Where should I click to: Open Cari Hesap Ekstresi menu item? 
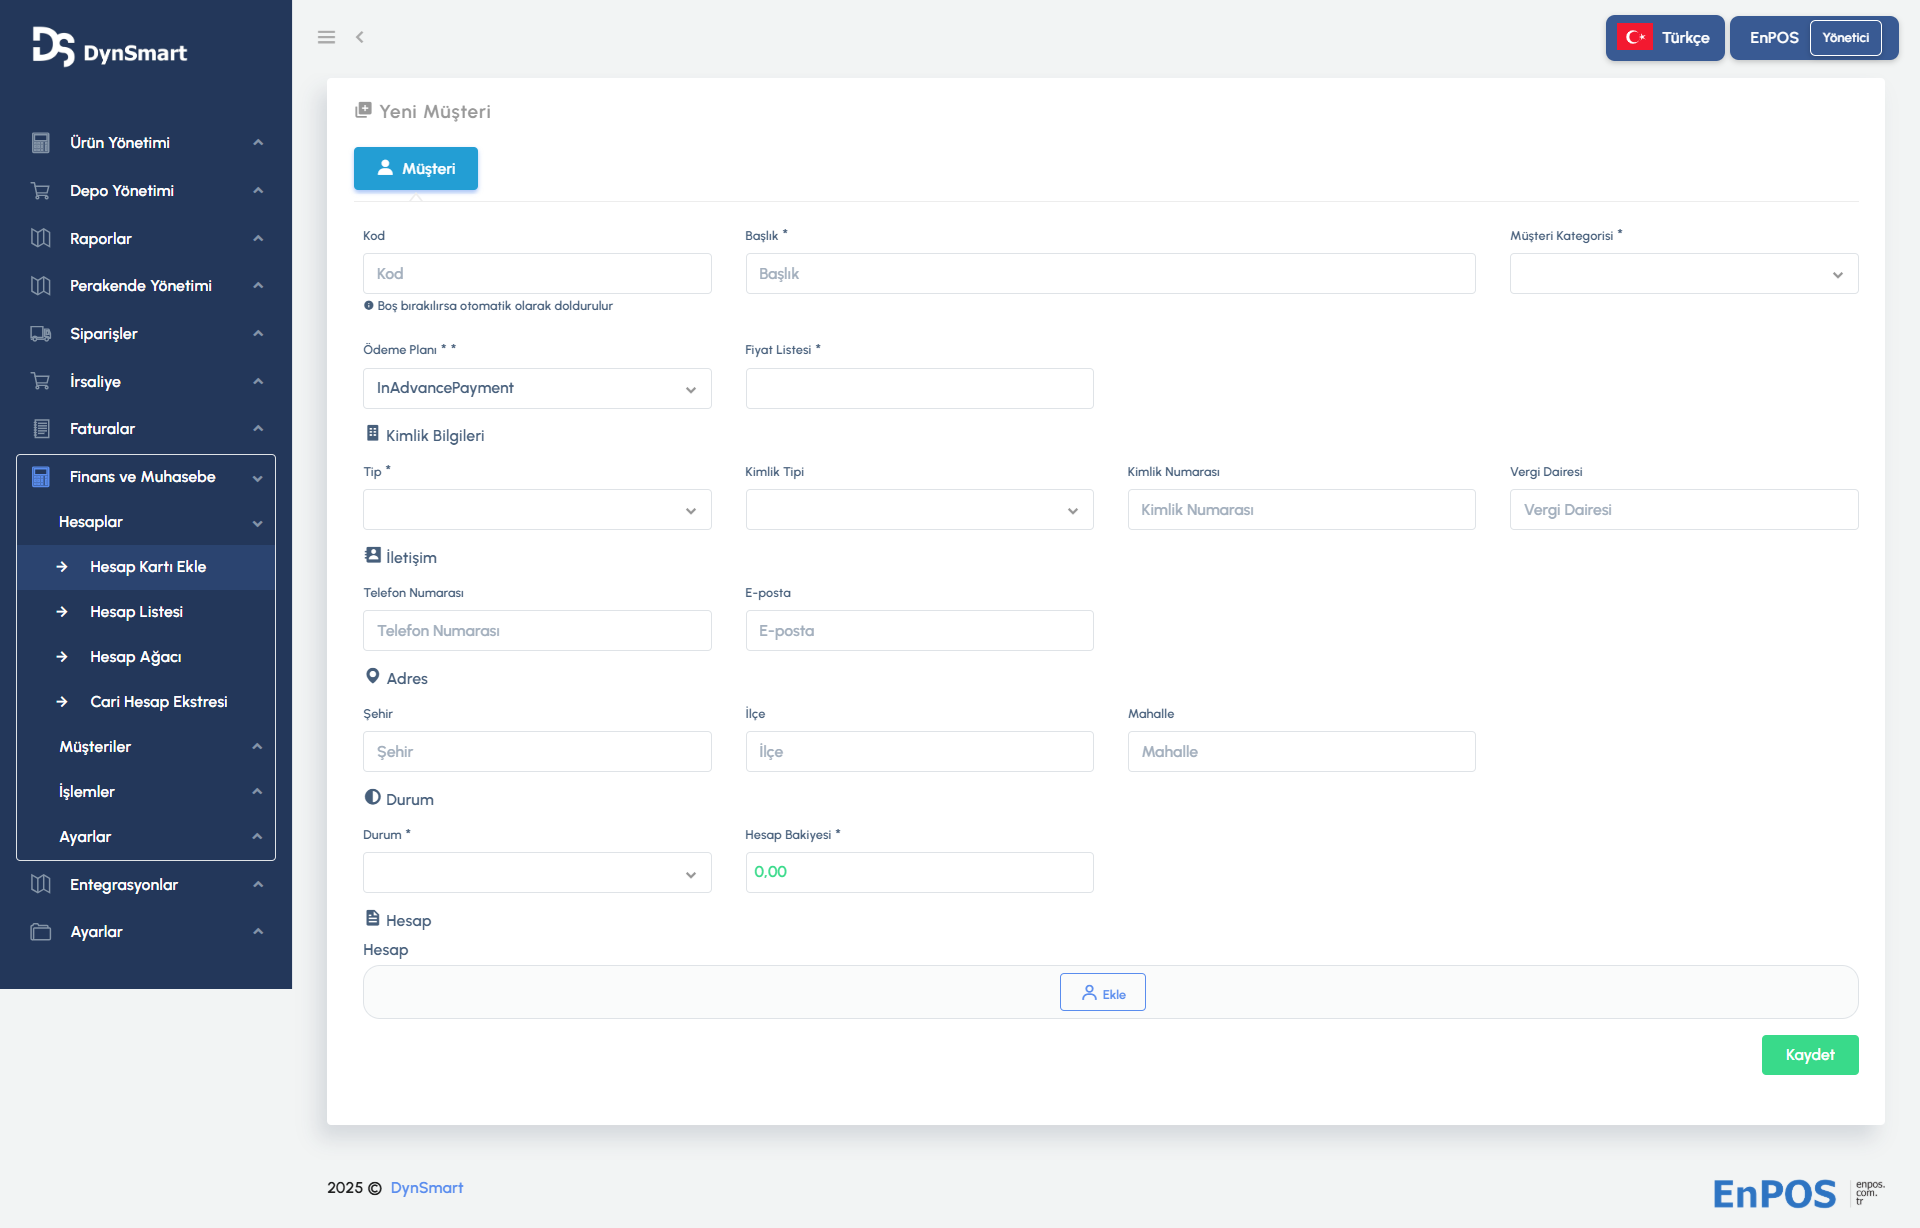coord(158,702)
